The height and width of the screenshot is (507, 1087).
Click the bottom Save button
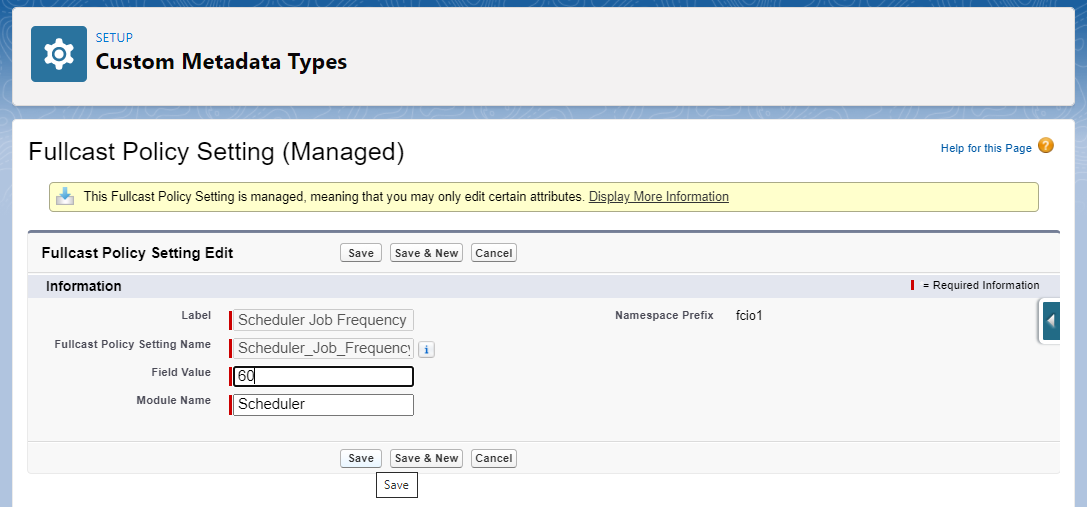(360, 458)
